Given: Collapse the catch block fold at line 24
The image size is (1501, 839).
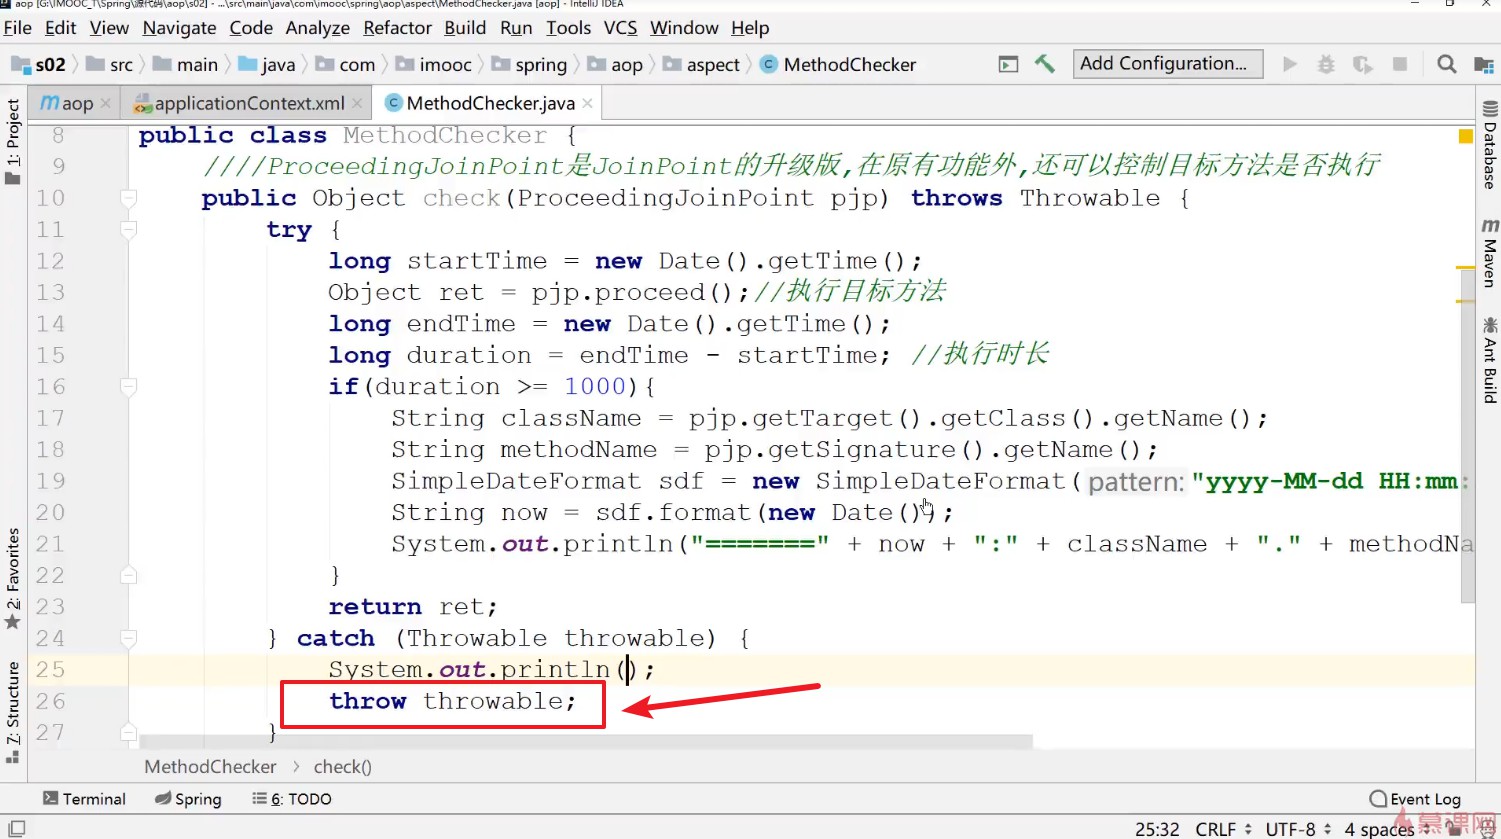Looking at the screenshot, I should [129, 638].
